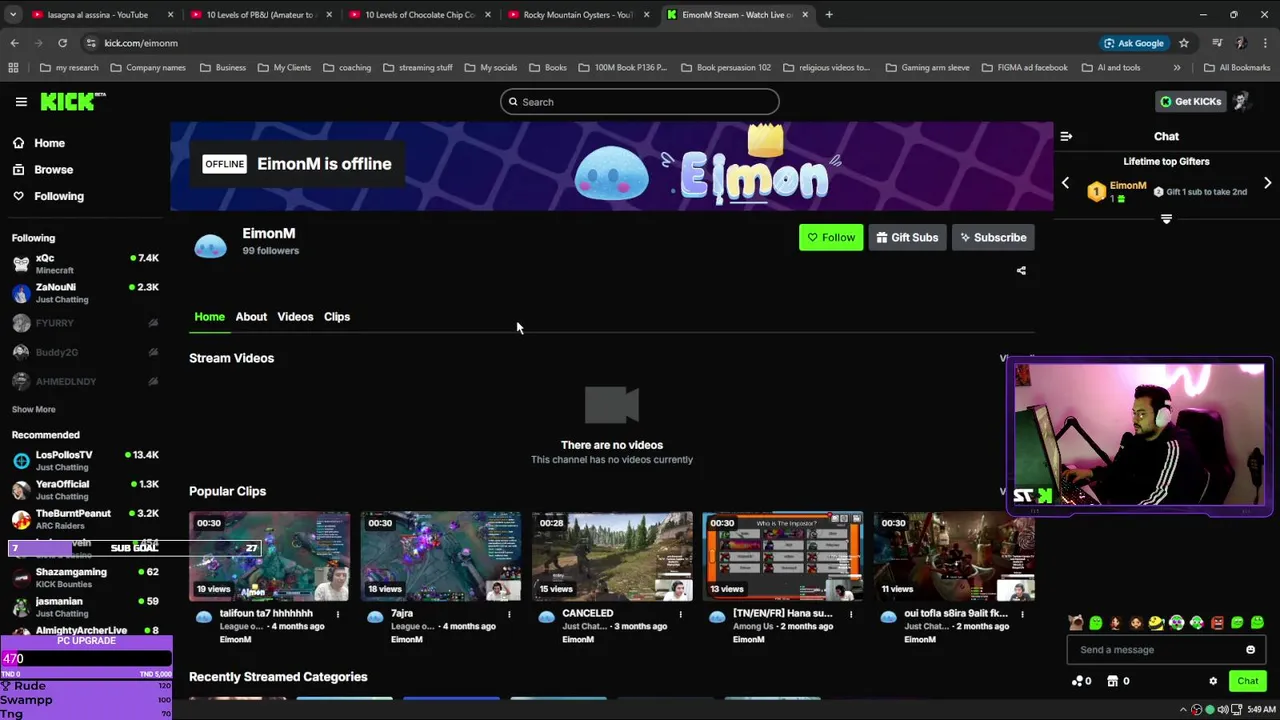Click the Gift Subs button
1280x720 pixels.
(x=907, y=238)
